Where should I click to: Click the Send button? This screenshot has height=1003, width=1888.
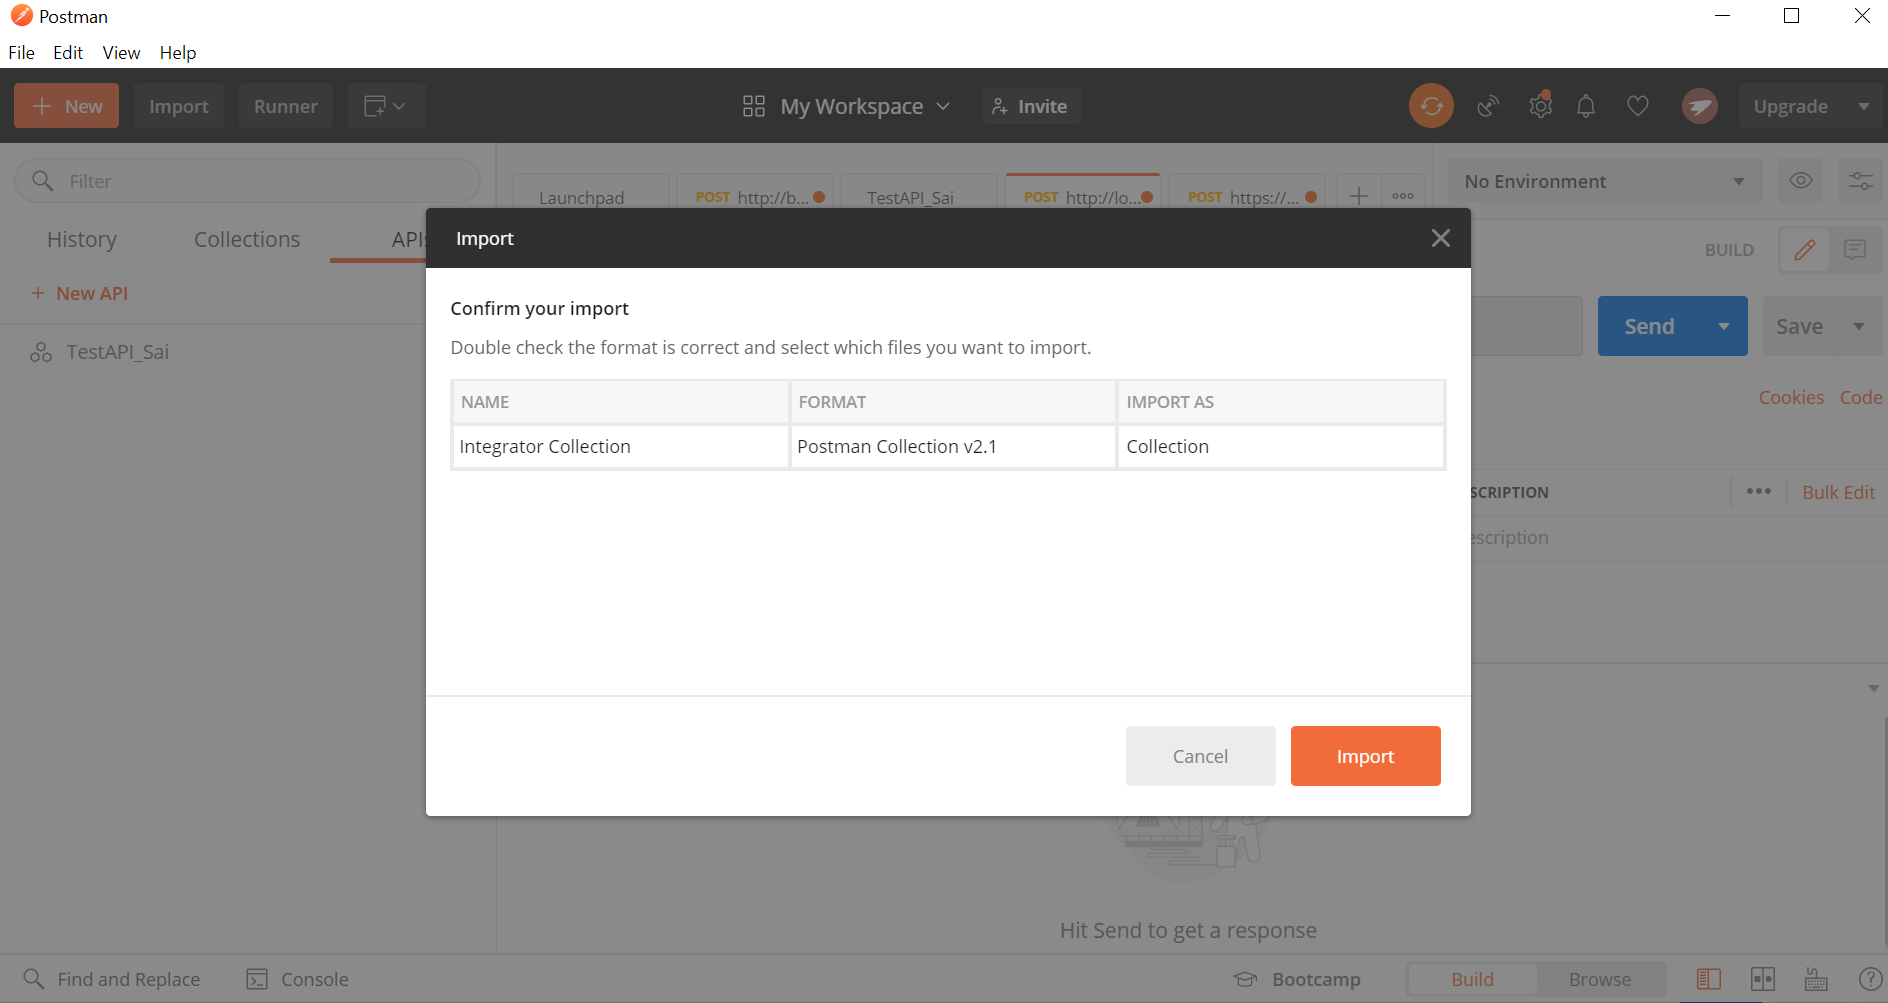[1649, 326]
